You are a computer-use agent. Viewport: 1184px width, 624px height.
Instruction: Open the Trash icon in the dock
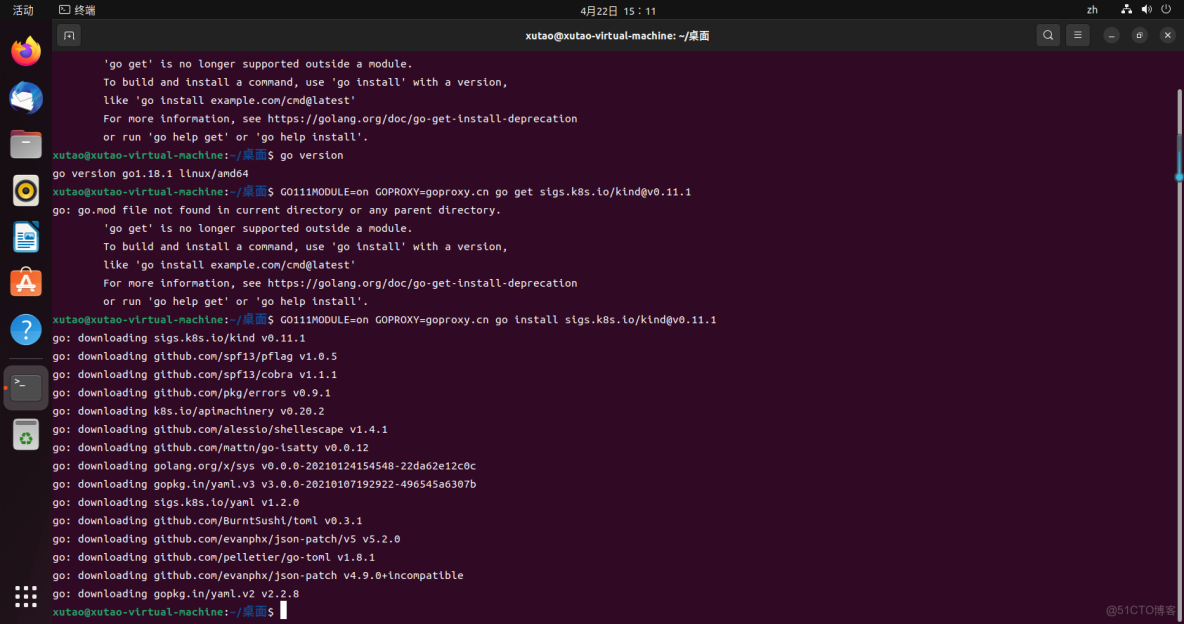(x=25, y=434)
